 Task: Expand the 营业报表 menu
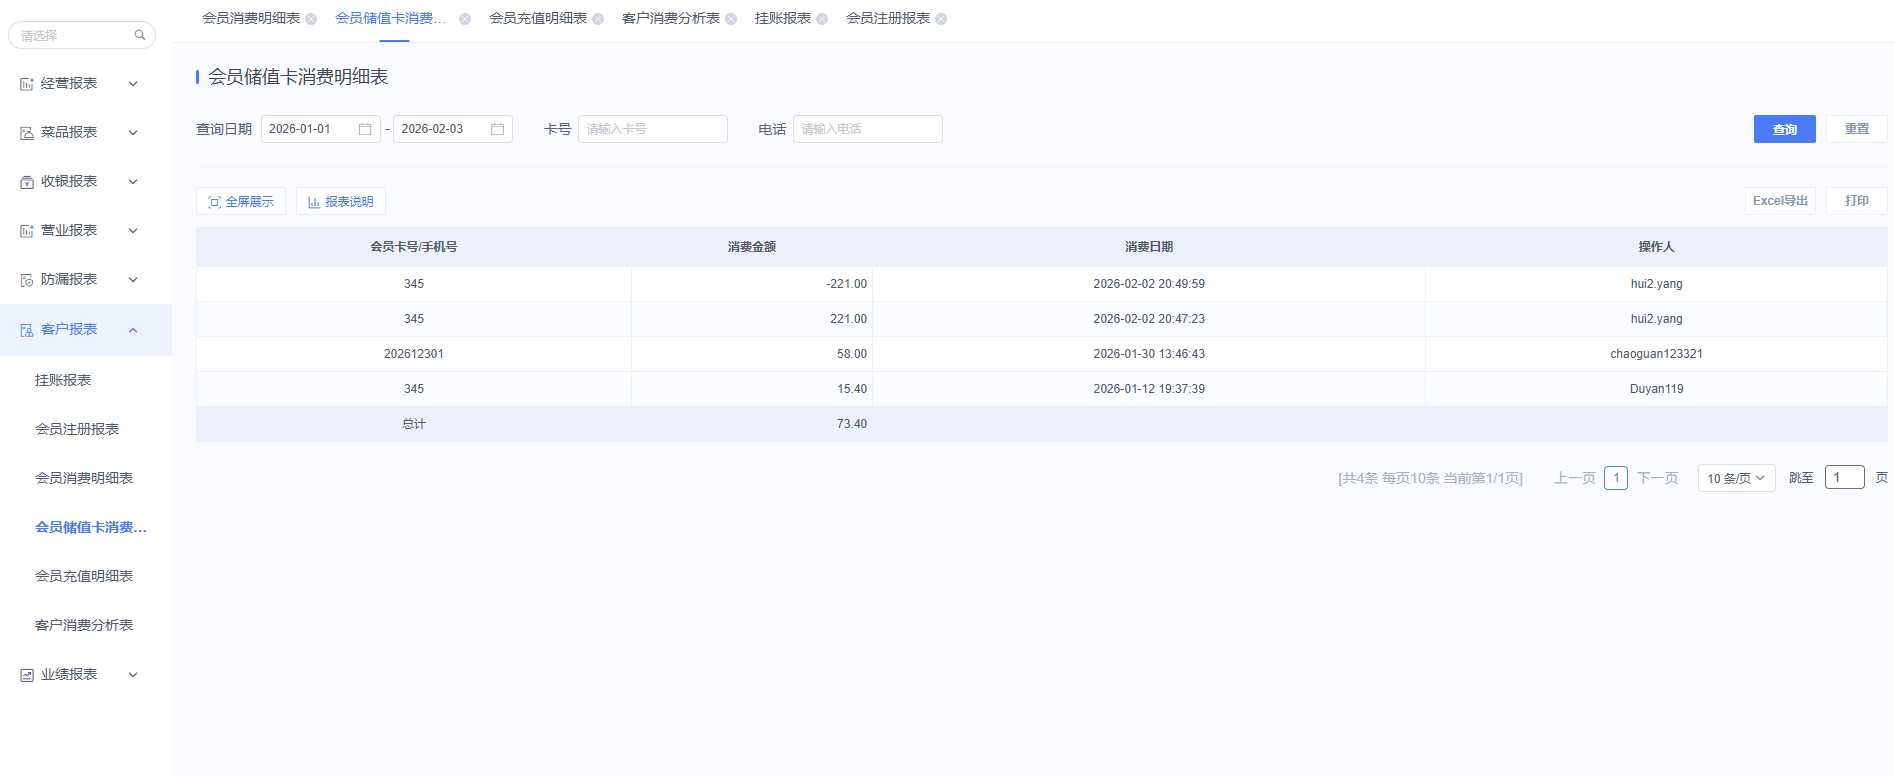coord(133,231)
